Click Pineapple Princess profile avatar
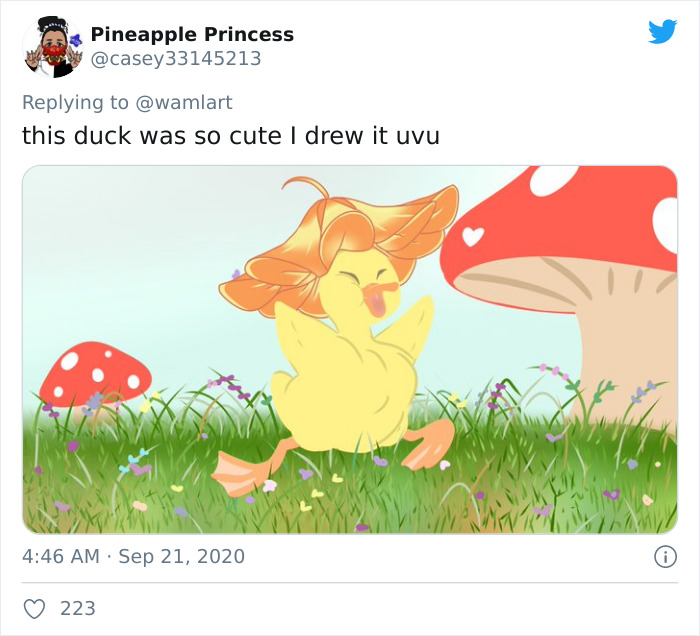700x636 pixels. (x=51, y=47)
